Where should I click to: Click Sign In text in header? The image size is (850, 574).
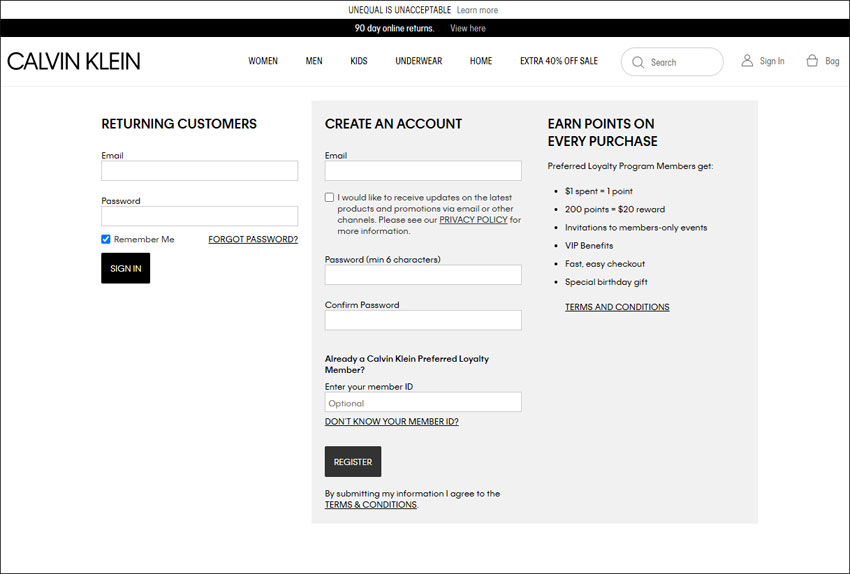[772, 61]
